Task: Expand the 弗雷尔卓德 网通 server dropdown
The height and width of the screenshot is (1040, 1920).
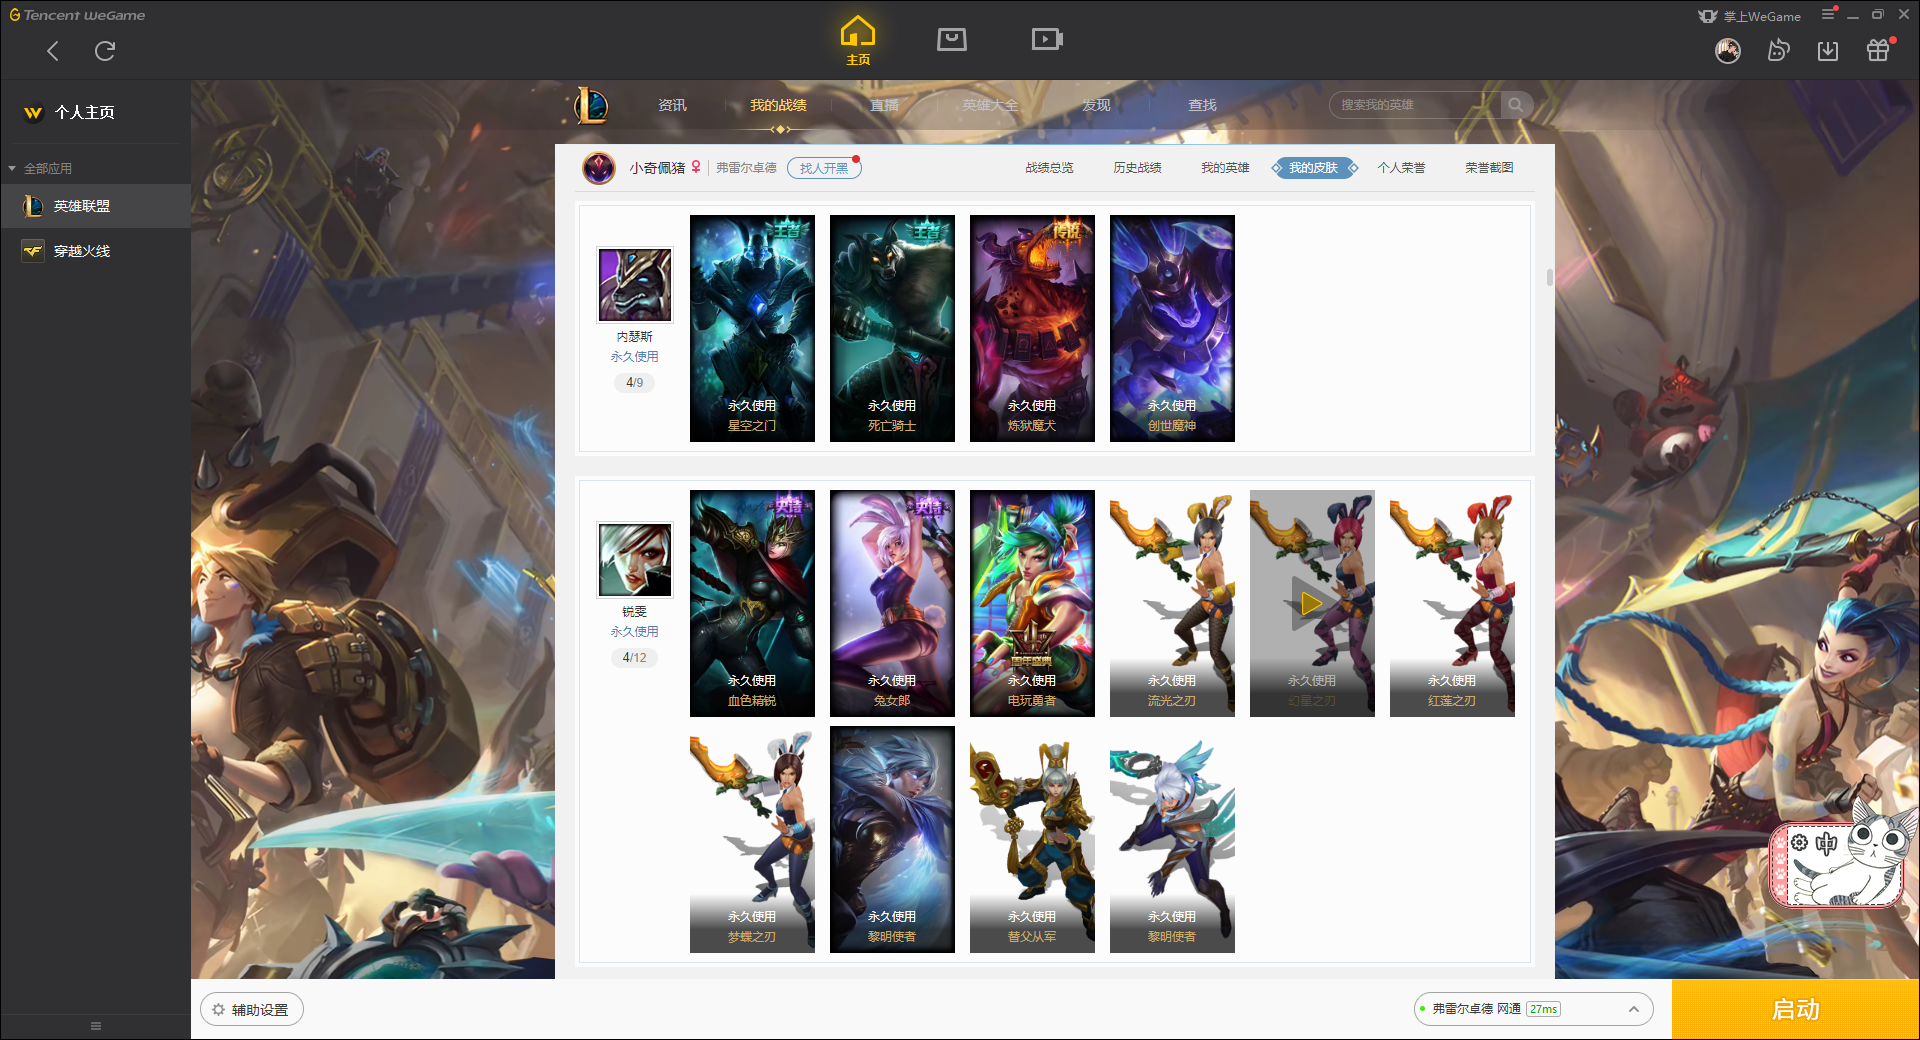Action: [1534, 1009]
